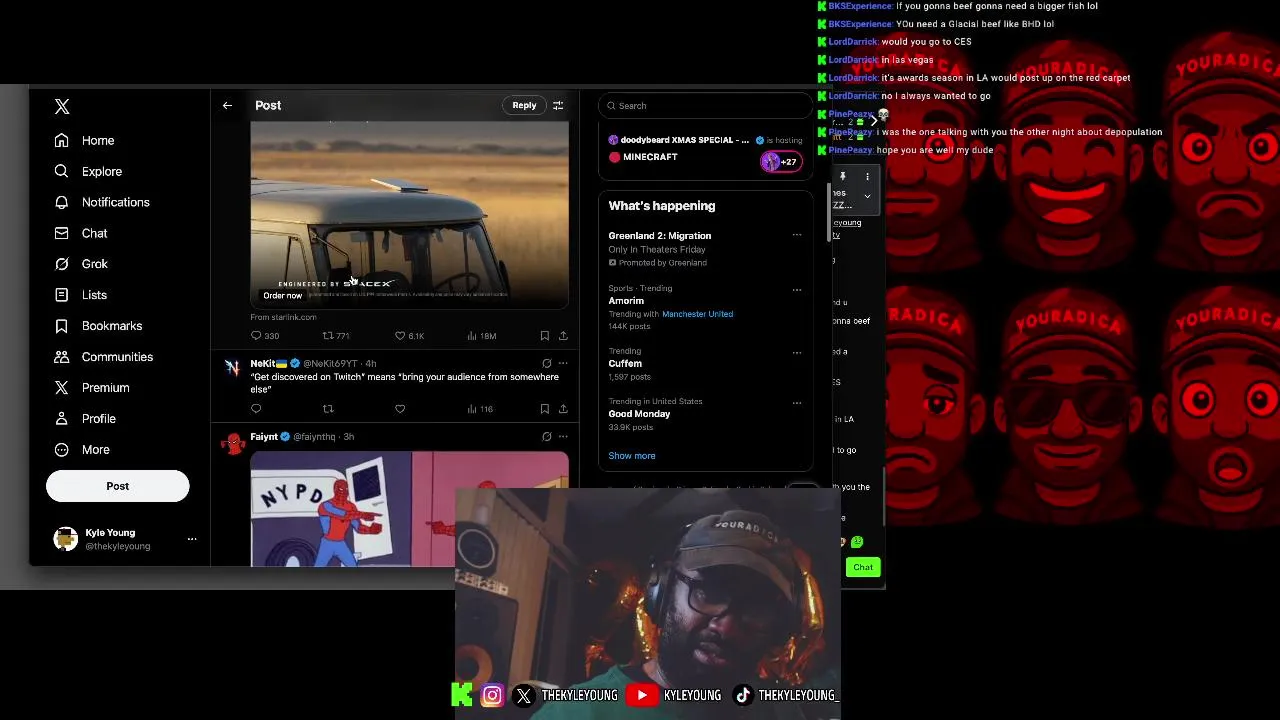Open the vertical dots menu in chat panel

(x=867, y=177)
